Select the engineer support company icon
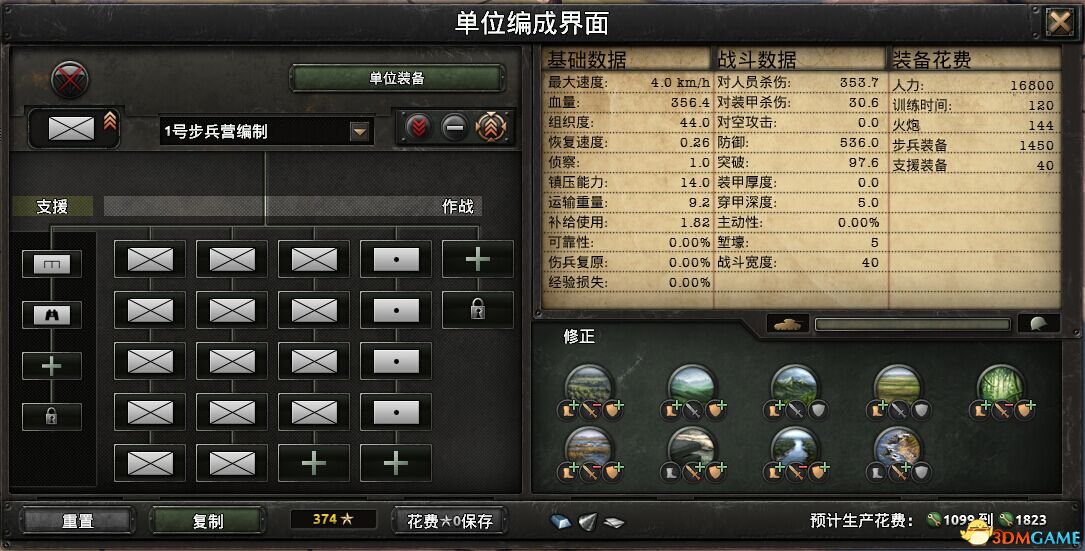The width and height of the screenshot is (1085, 551). [x=52, y=264]
